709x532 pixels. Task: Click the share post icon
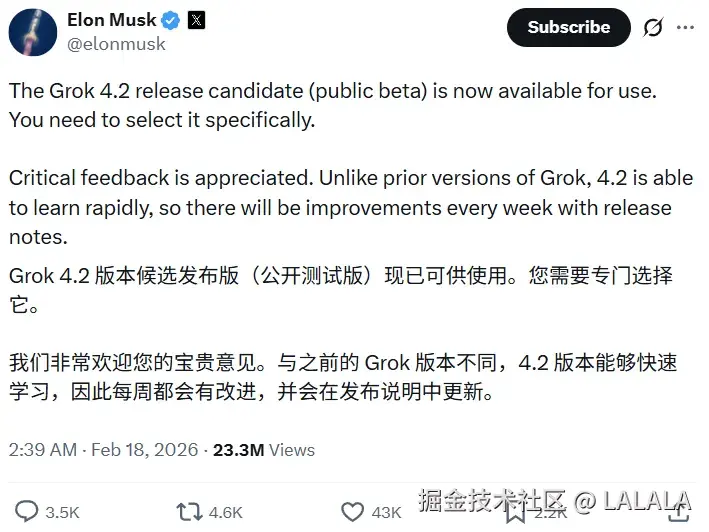[x=680, y=512]
